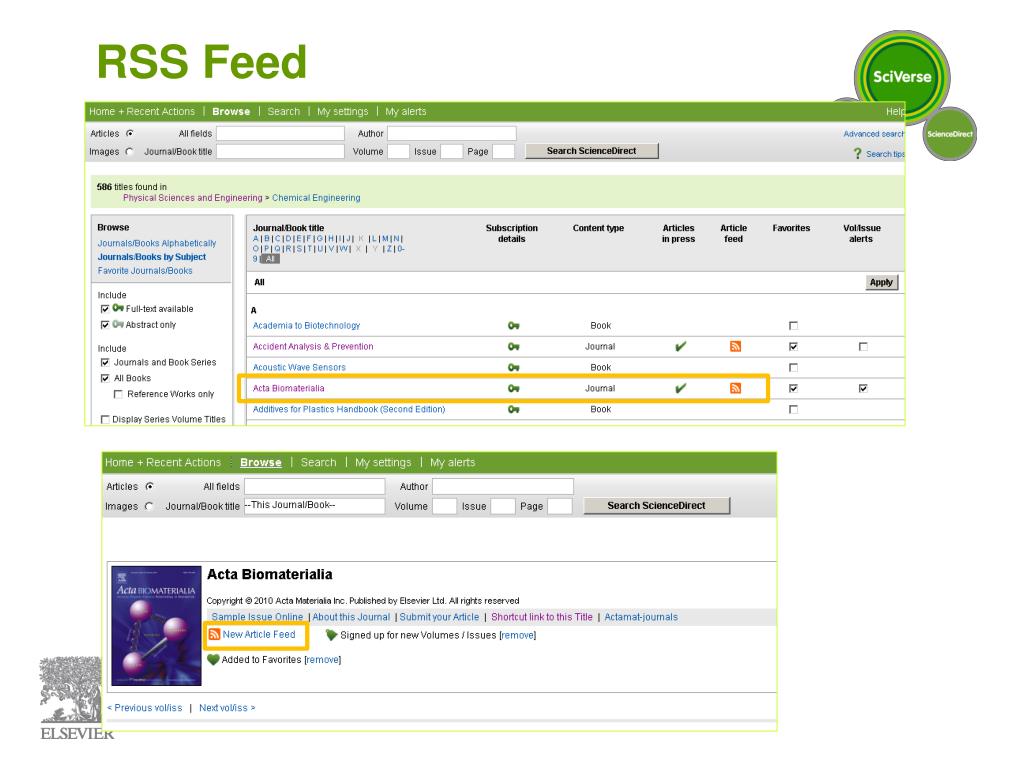Image resolution: width=1024 pixels, height=768 pixels.
Task: Click subscription key icon for Additives for Plastics Handbook
Action: click(513, 409)
